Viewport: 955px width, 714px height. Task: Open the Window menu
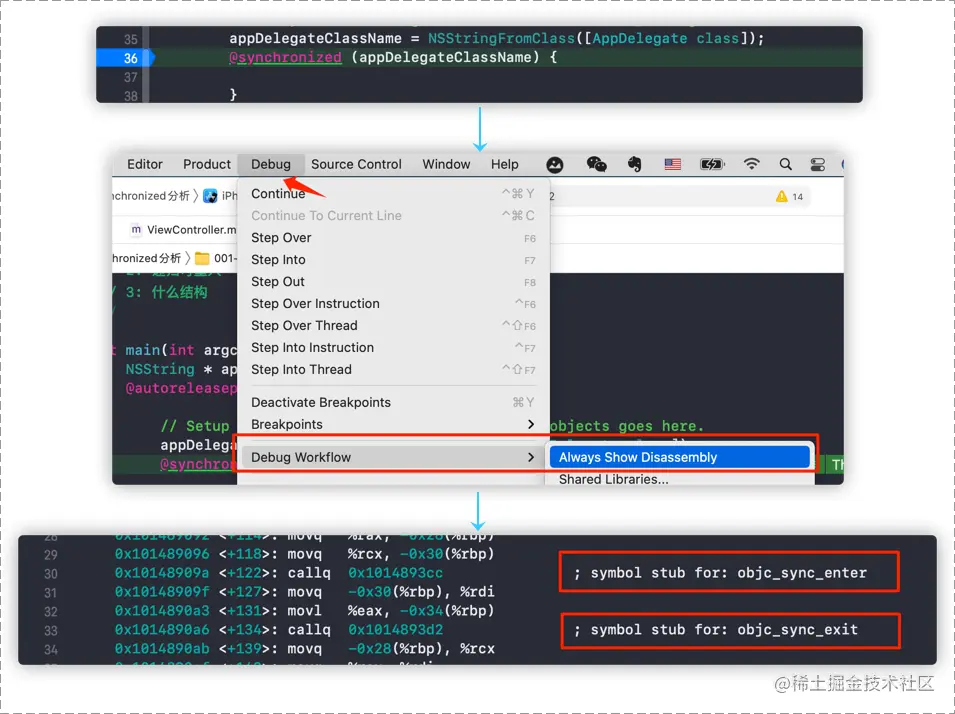[446, 164]
